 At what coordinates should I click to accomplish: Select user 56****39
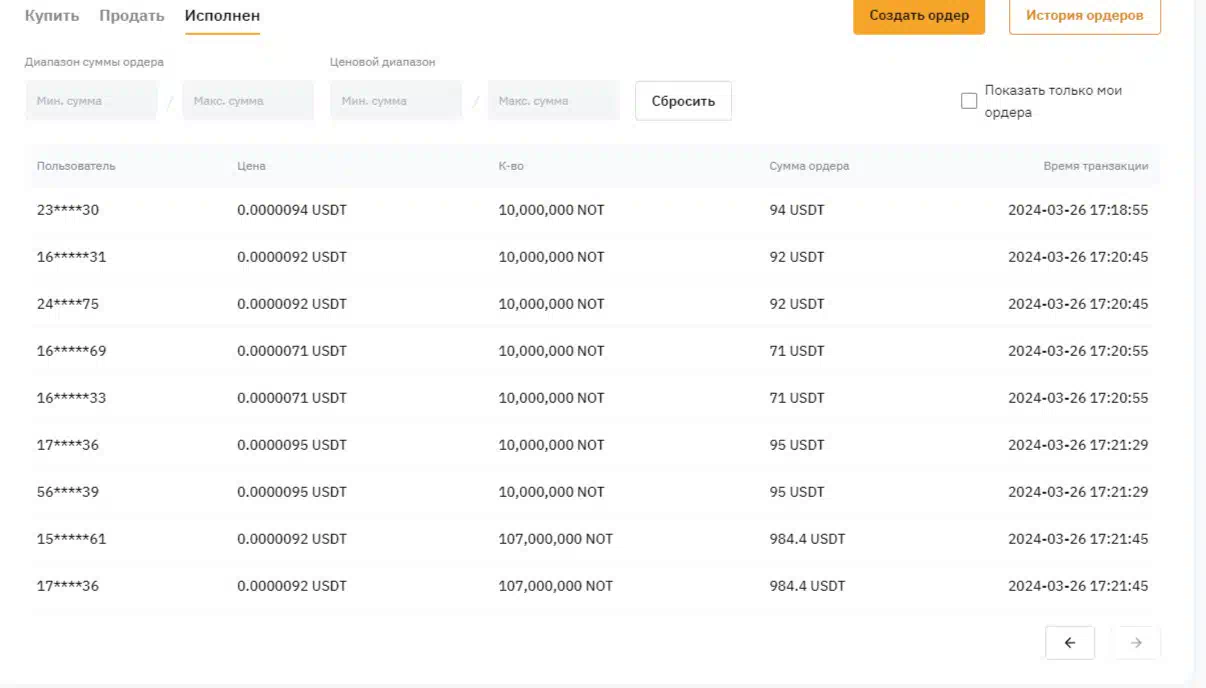click(x=68, y=492)
